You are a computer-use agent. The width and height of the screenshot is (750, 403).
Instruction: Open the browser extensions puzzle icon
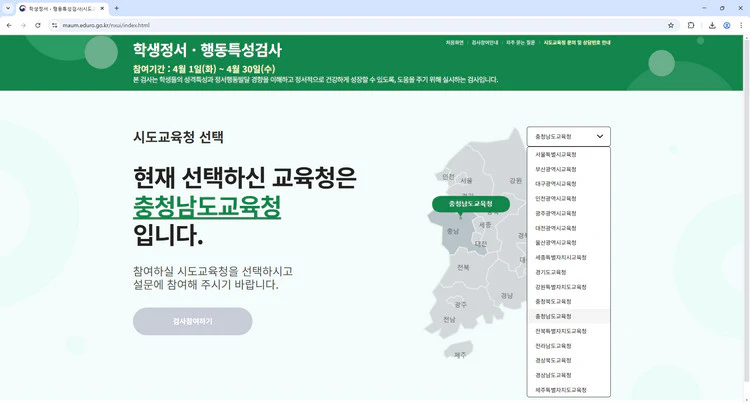pyautogui.click(x=691, y=25)
